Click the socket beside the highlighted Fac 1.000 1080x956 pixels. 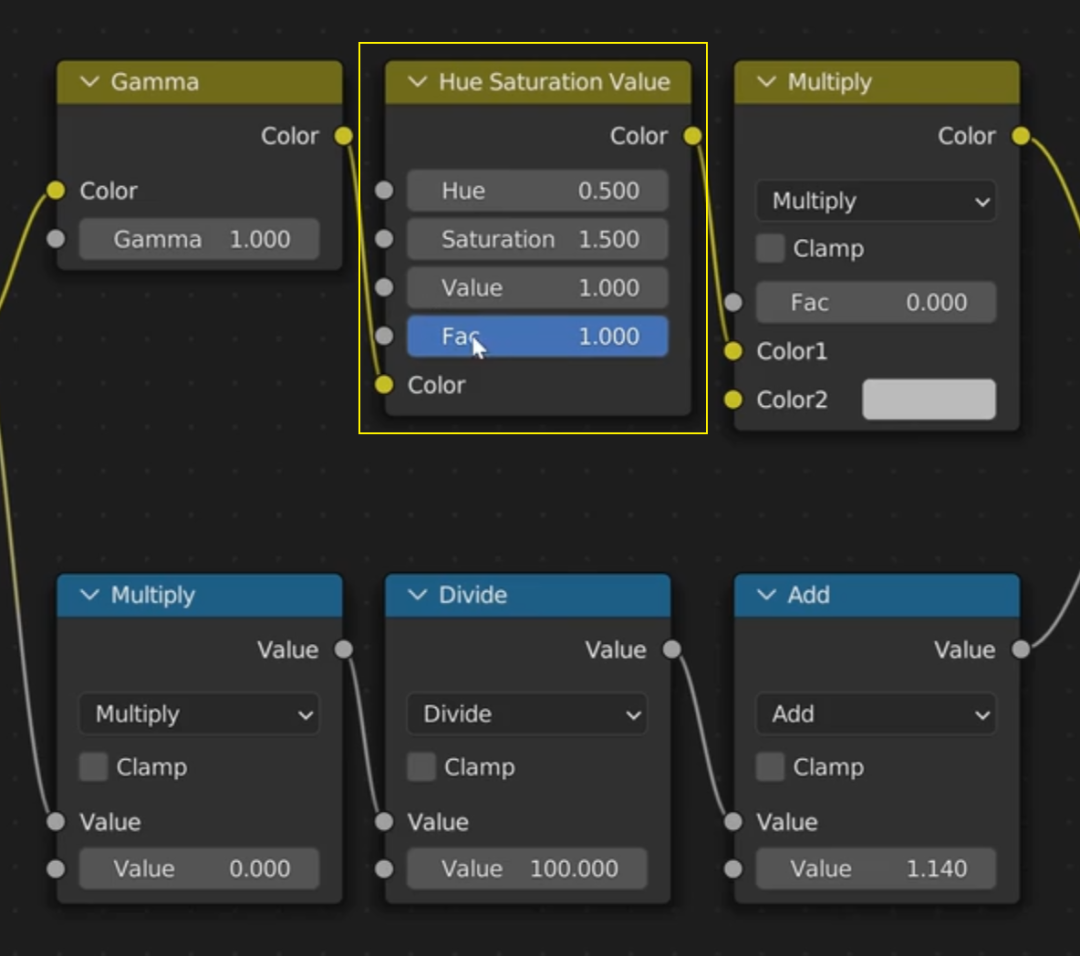click(x=384, y=336)
